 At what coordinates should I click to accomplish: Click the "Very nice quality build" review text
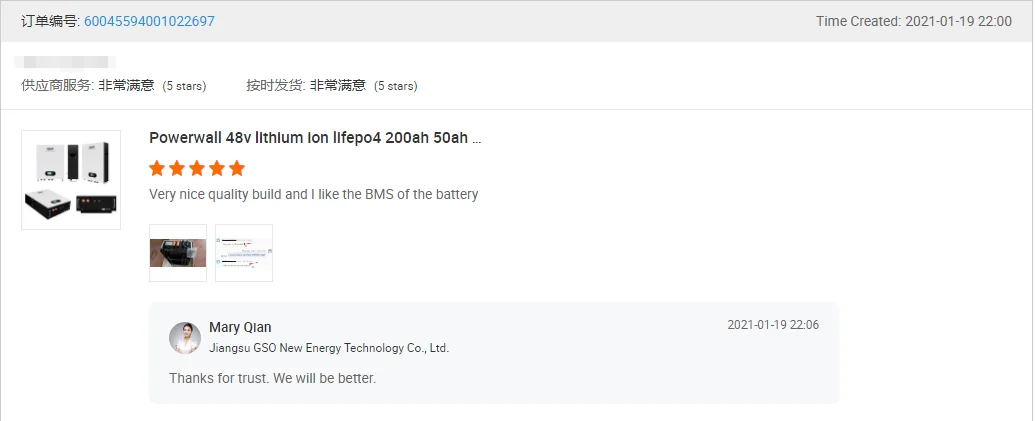point(313,194)
